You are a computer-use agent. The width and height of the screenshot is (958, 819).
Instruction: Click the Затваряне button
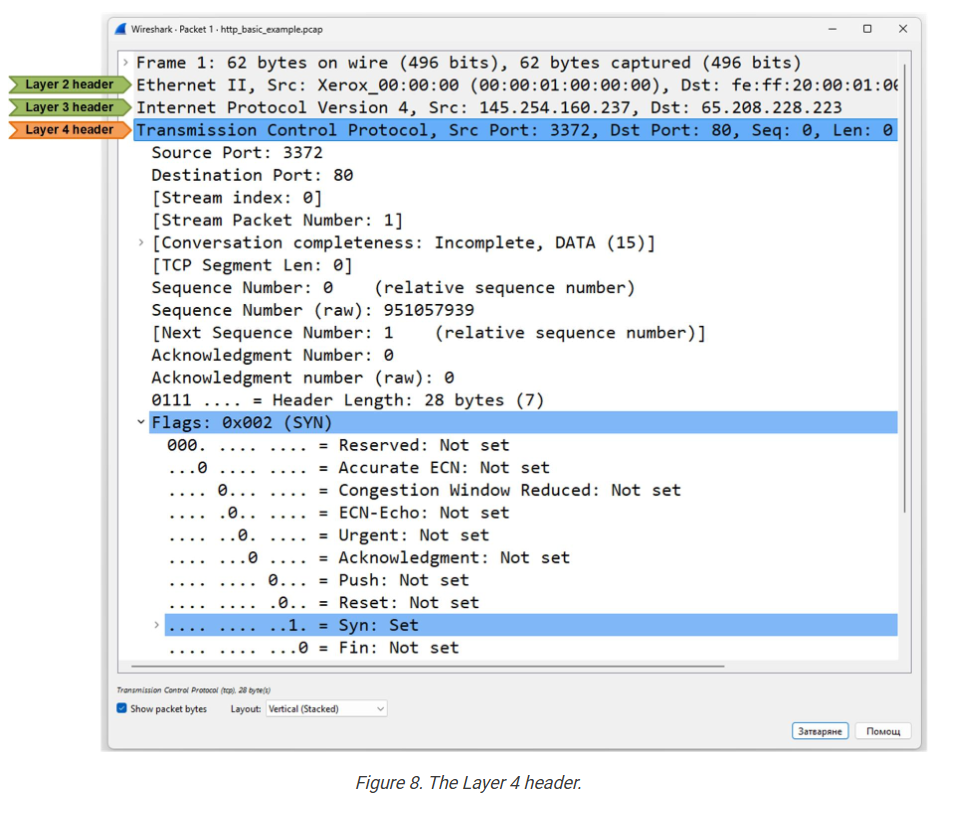(820, 731)
